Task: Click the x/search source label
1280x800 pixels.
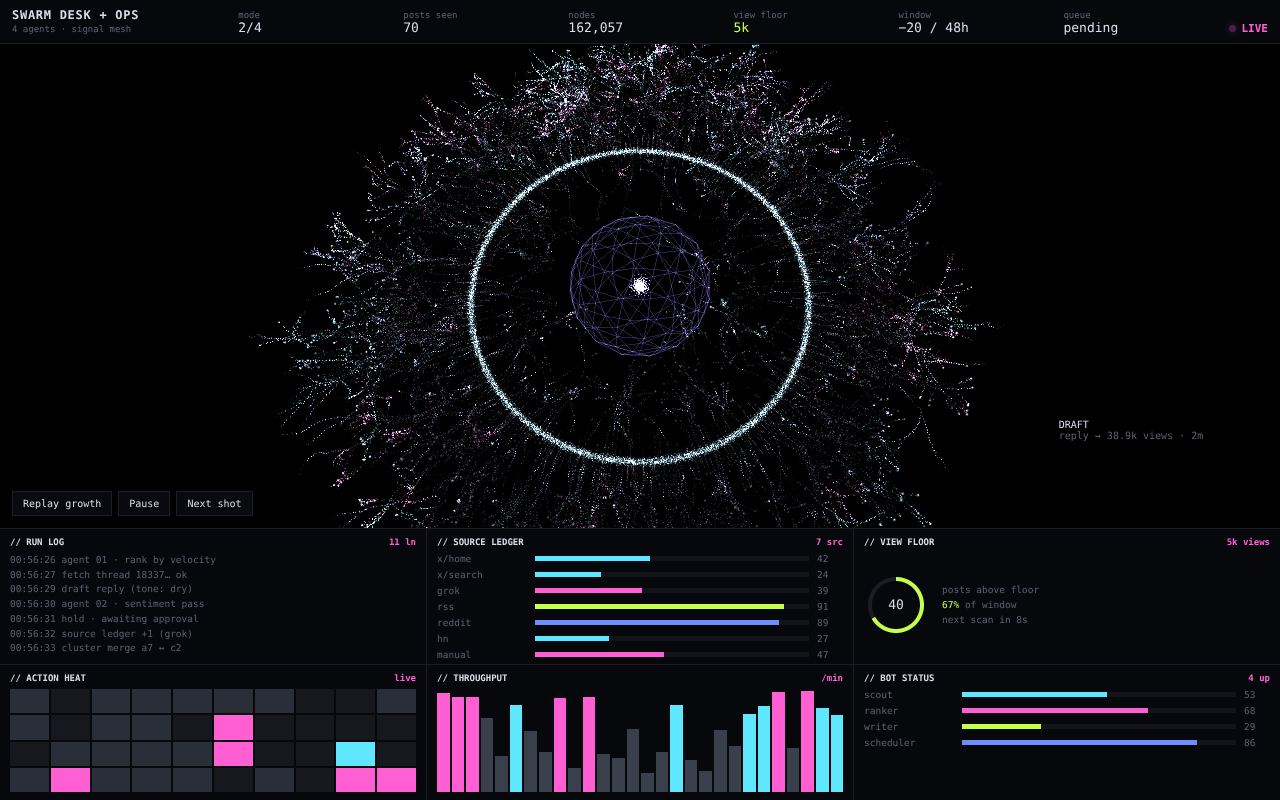Action: [460, 575]
